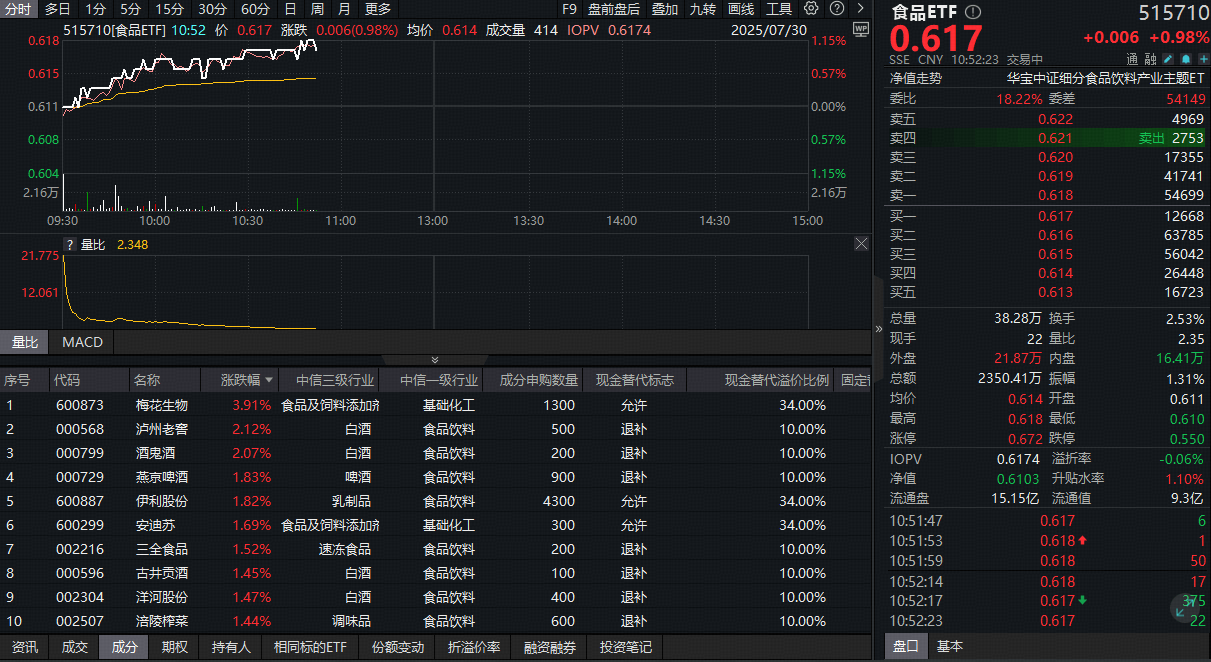Click the help question mark icon
Viewport: 1211px width, 662px height.
[x=837, y=8]
